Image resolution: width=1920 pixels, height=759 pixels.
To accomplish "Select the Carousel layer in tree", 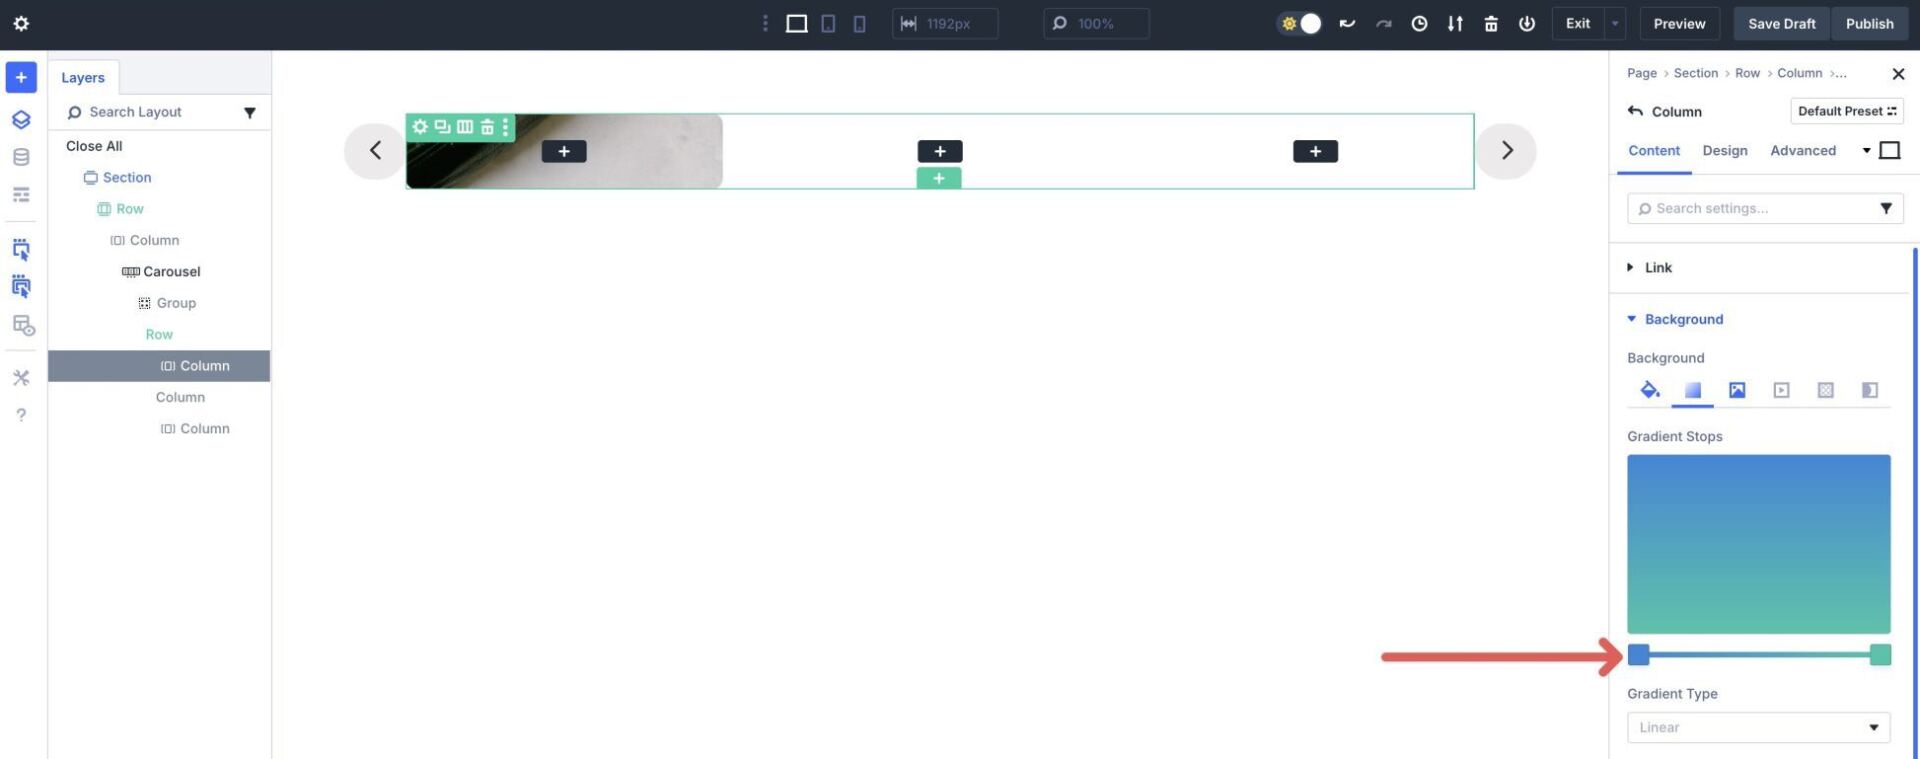I will pyautogui.click(x=171, y=271).
